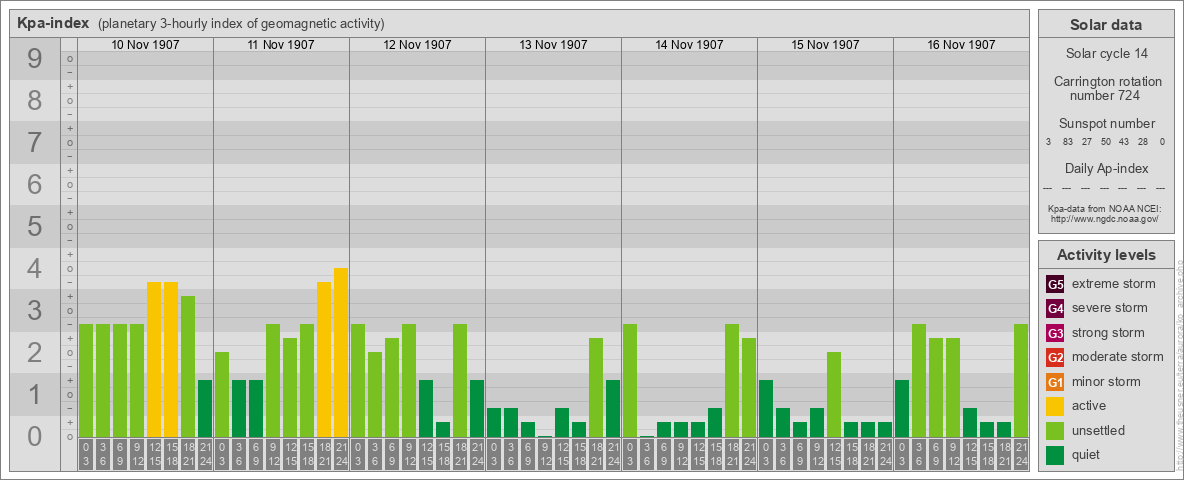Click the 'Solar data' panel heading
Image resolution: width=1184 pixels, height=480 pixels.
[1106, 25]
